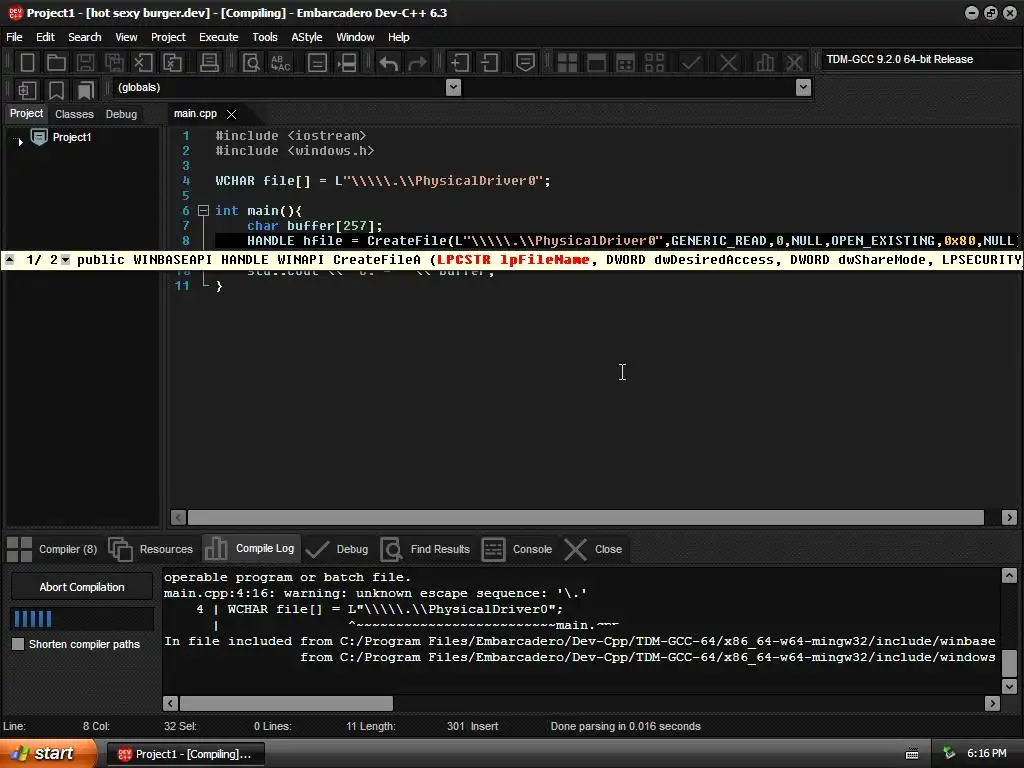Click the Save floppy disk icon

click(x=85, y=63)
